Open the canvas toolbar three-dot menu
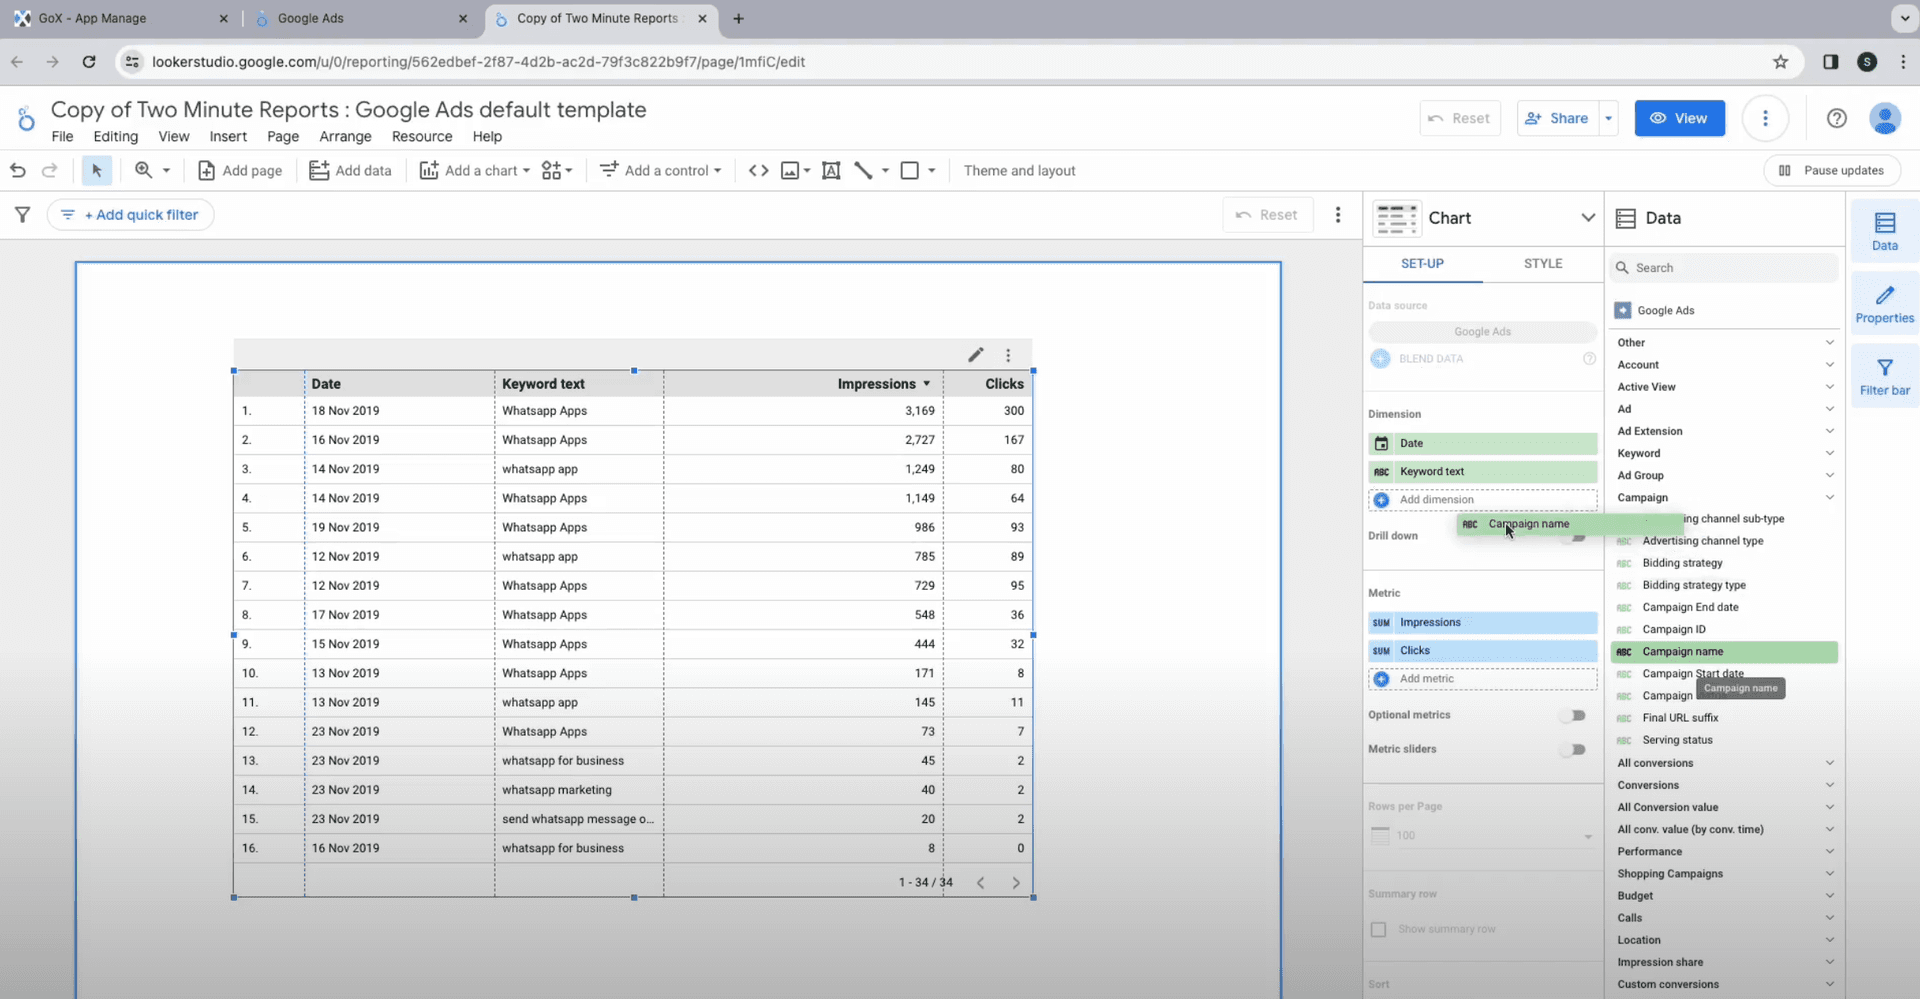The height and width of the screenshot is (999, 1920). coord(1338,215)
